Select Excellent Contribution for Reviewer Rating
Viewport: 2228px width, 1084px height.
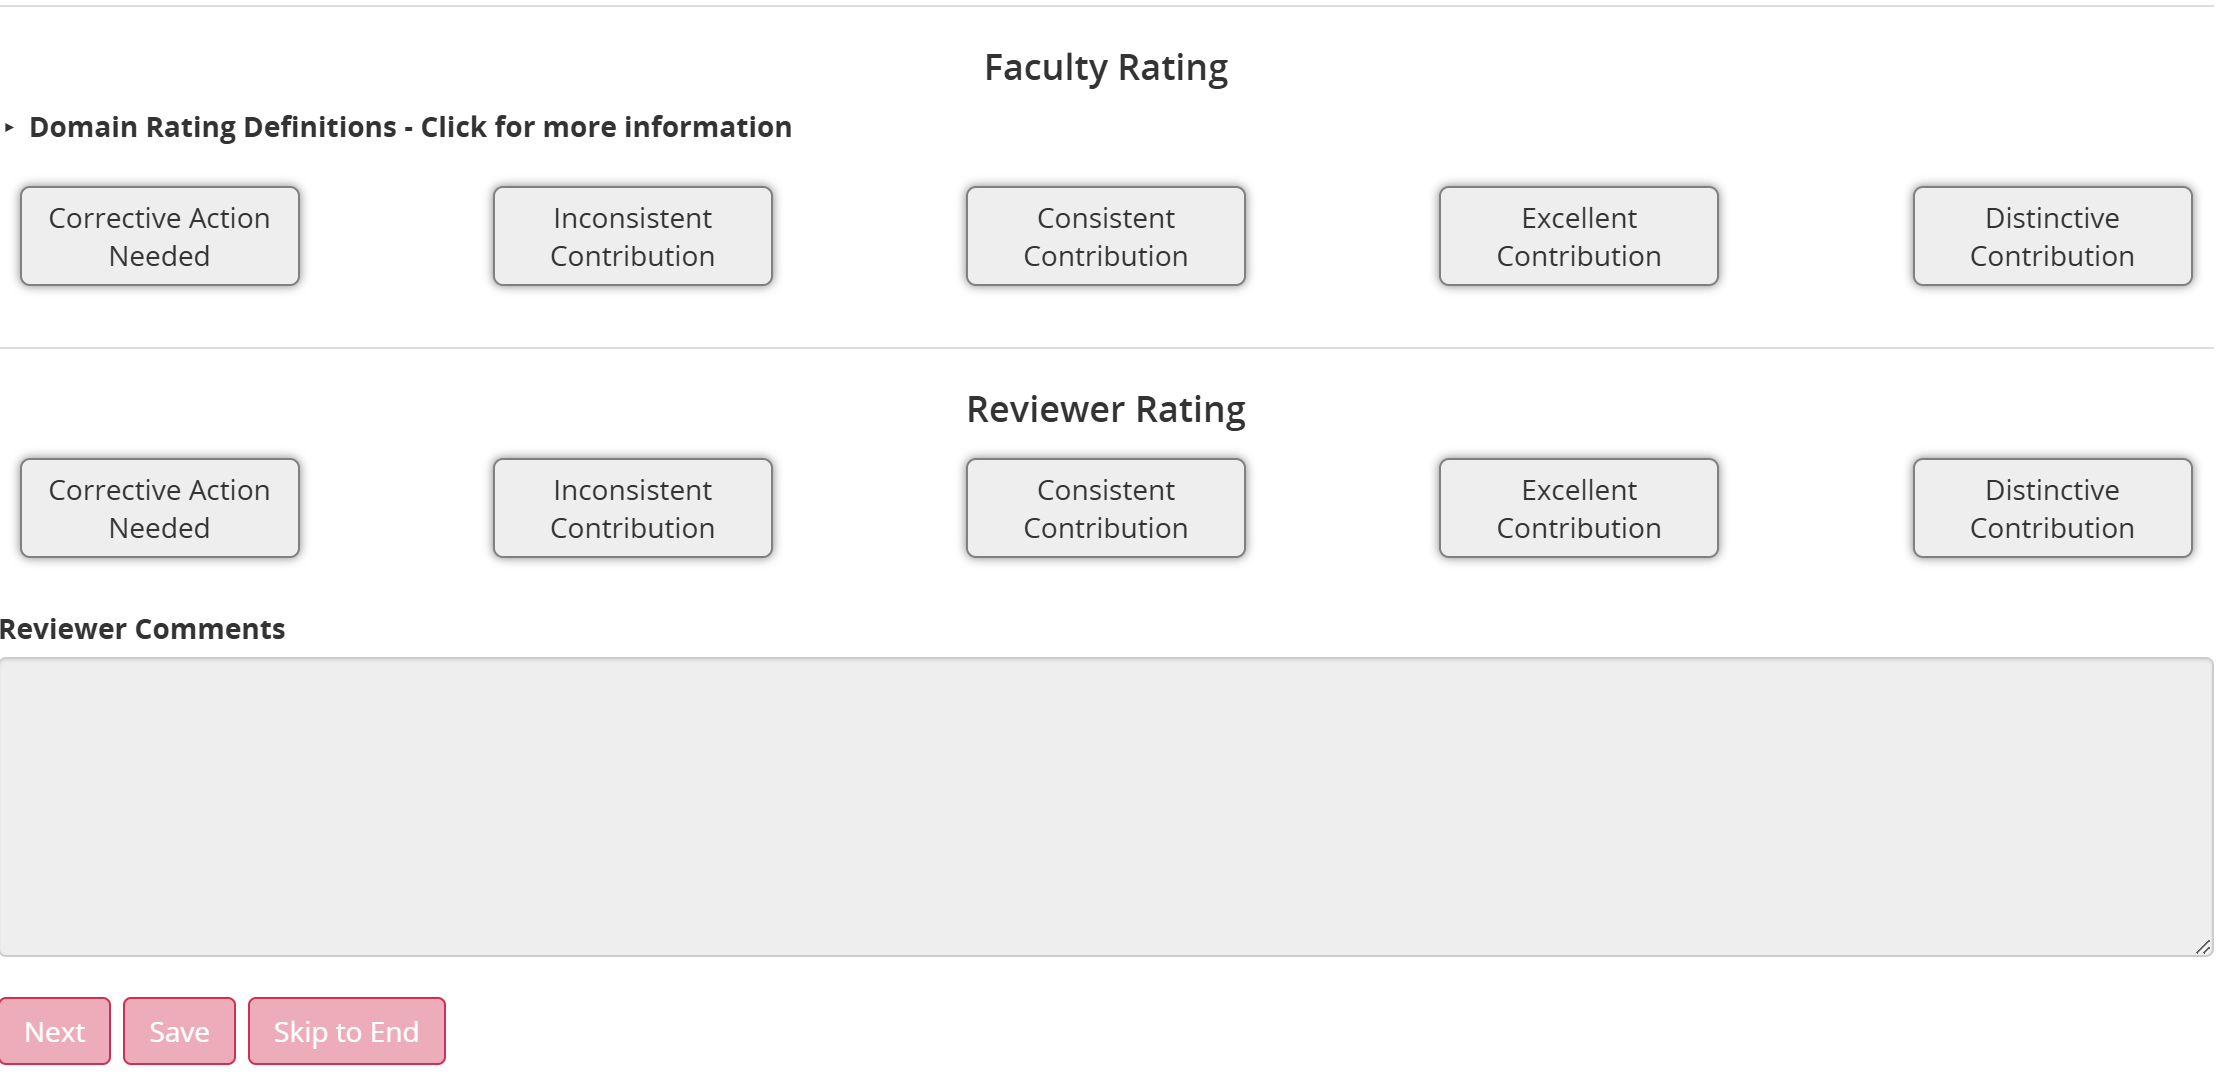[x=1579, y=508]
